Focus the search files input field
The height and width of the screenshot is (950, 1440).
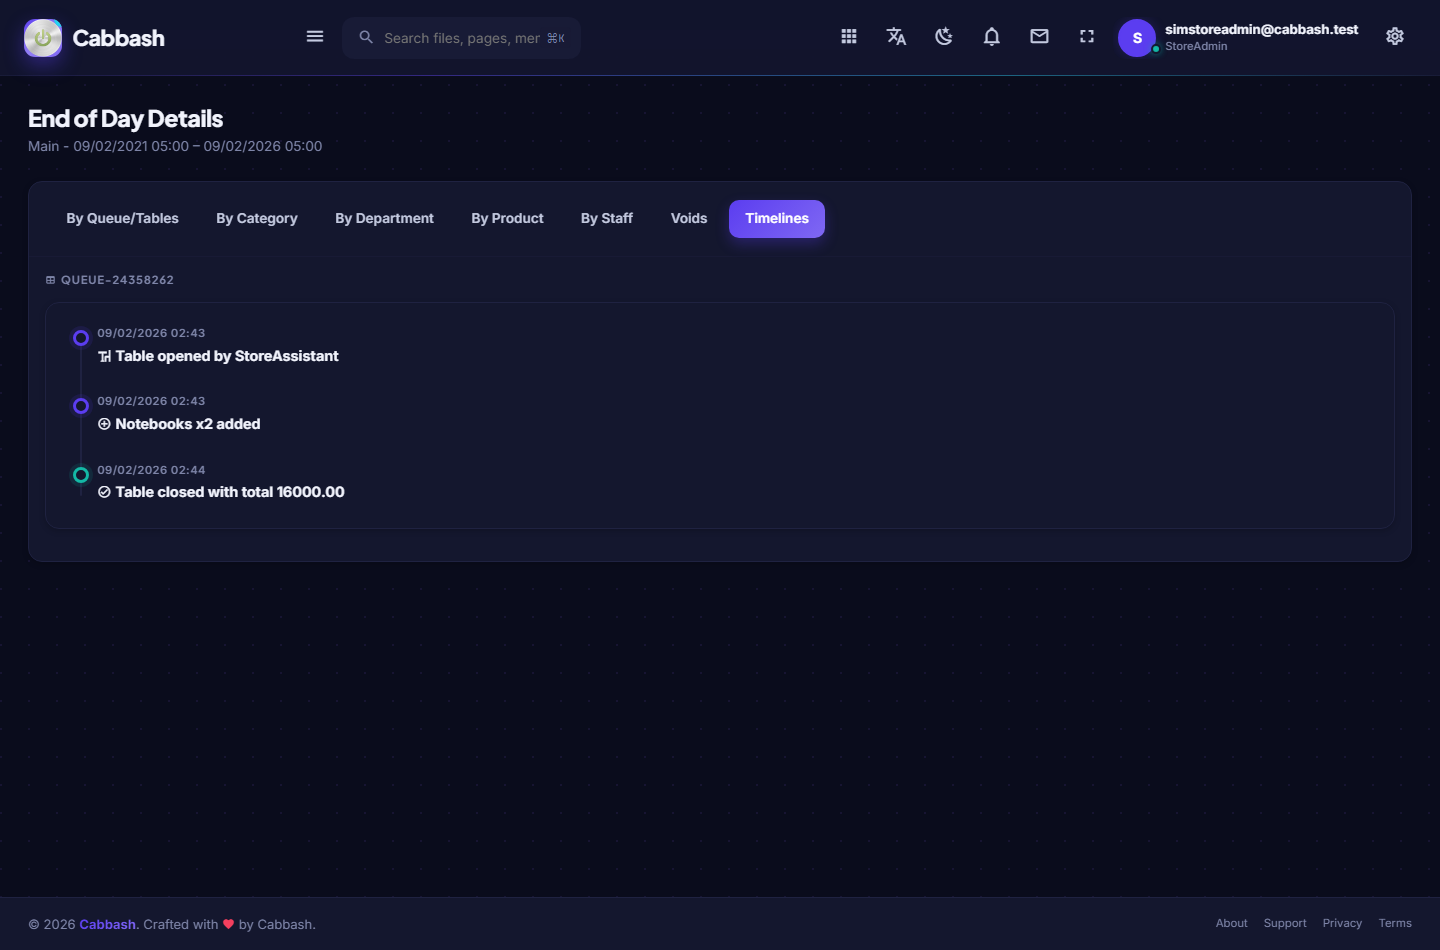pyautogui.click(x=462, y=38)
